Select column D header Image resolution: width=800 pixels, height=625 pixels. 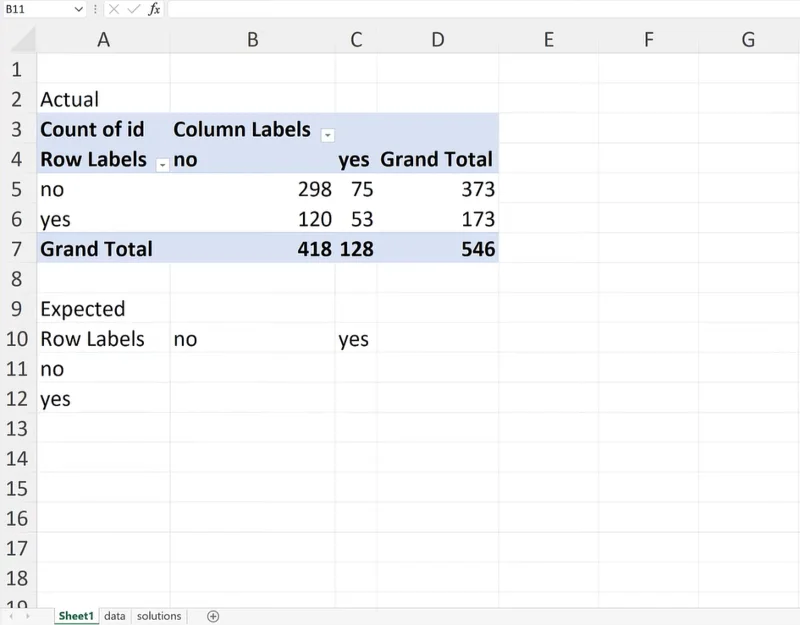click(x=438, y=39)
